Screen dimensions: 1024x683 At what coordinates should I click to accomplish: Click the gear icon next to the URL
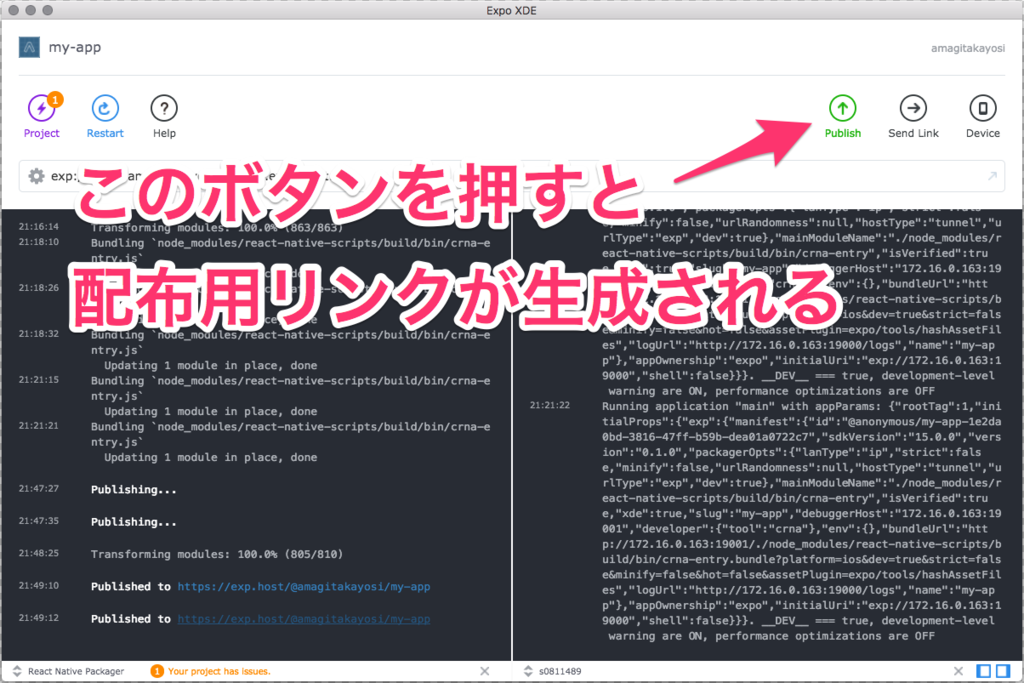(x=37, y=176)
